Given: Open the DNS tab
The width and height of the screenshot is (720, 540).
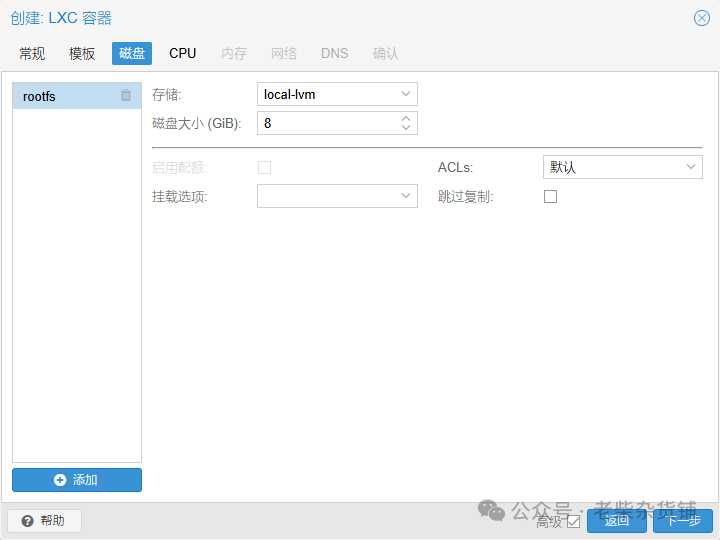Looking at the screenshot, I should (x=334, y=54).
